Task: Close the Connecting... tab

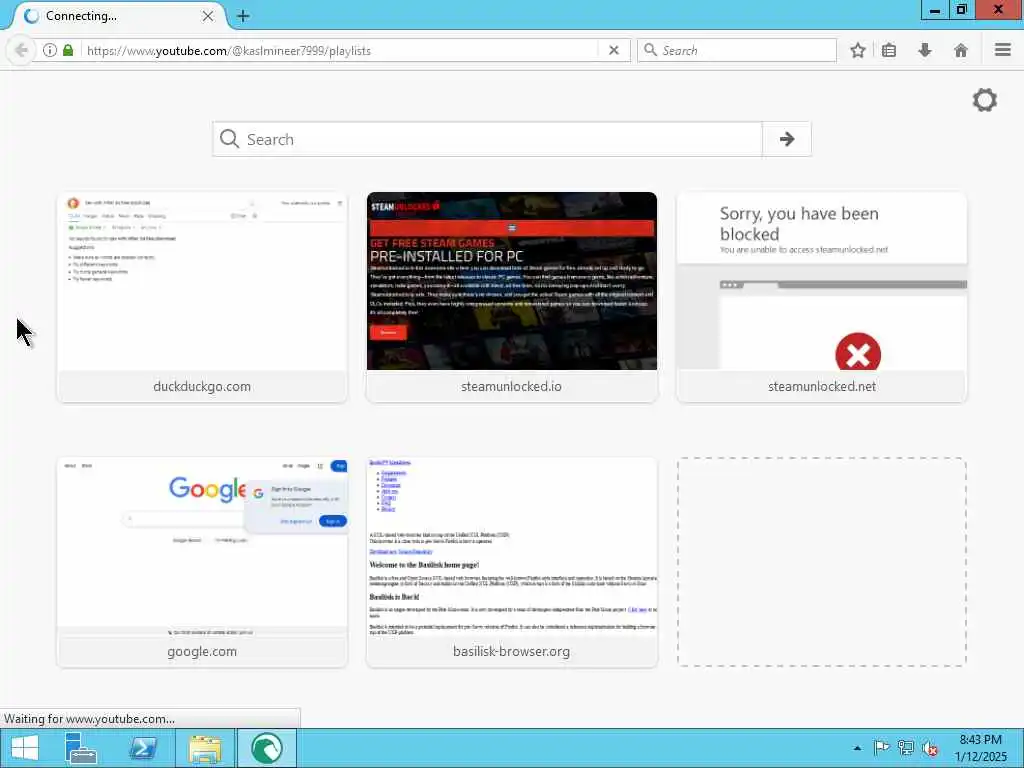Action: 208,16
